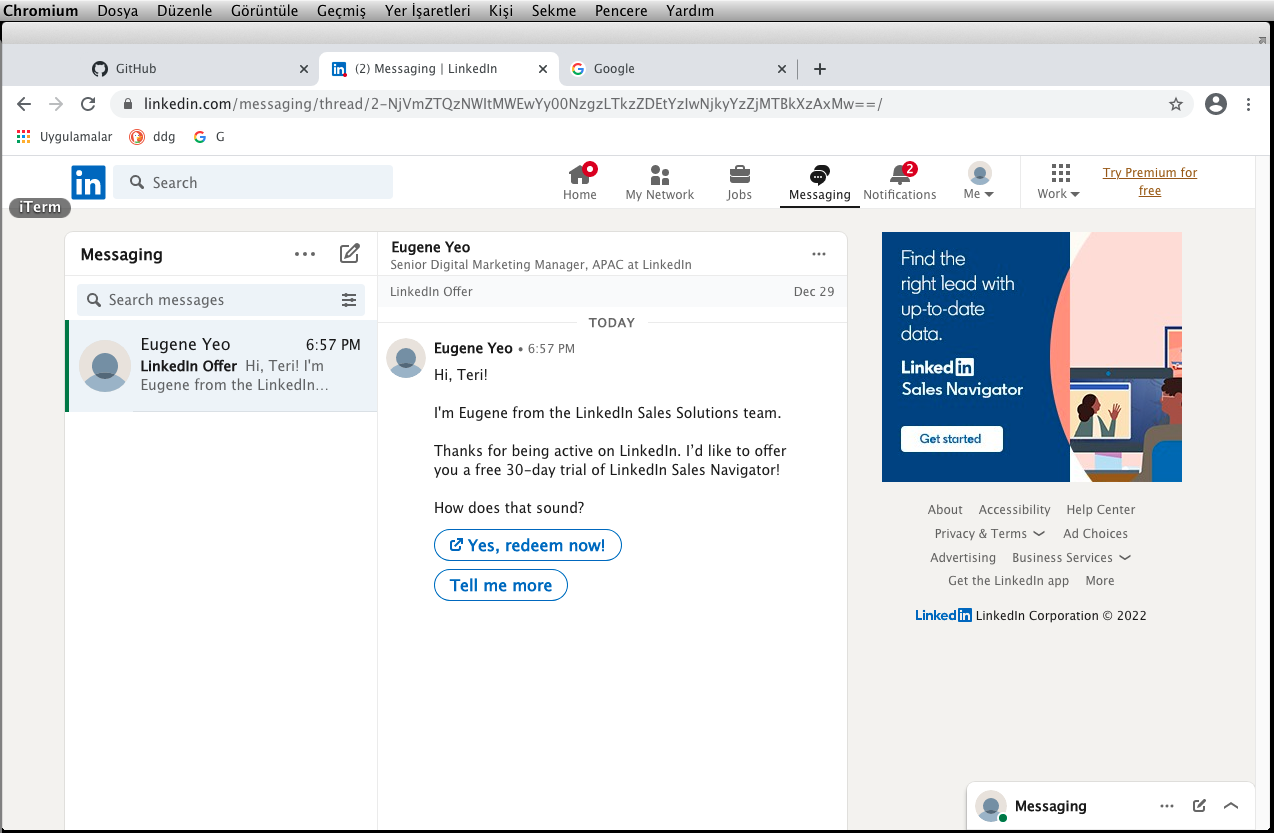Click Eugene Yeo avatar in message
This screenshot has height=833, width=1274.
[x=406, y=358]
